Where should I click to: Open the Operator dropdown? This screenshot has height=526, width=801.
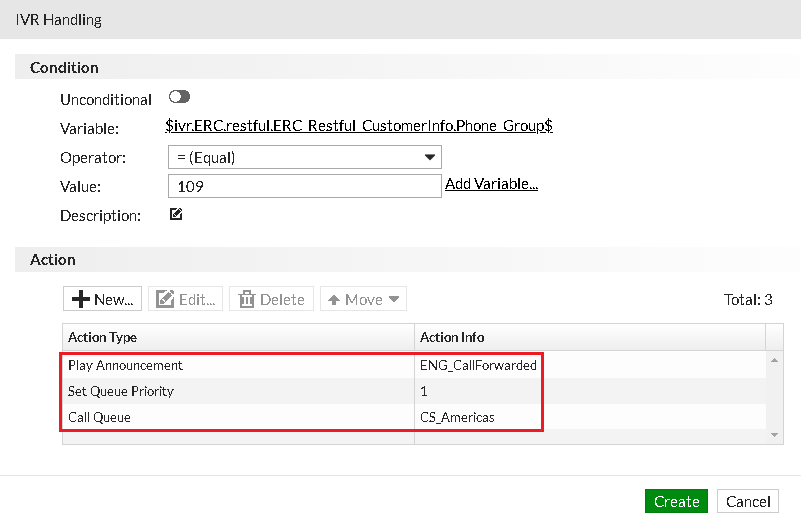point(304,157)
